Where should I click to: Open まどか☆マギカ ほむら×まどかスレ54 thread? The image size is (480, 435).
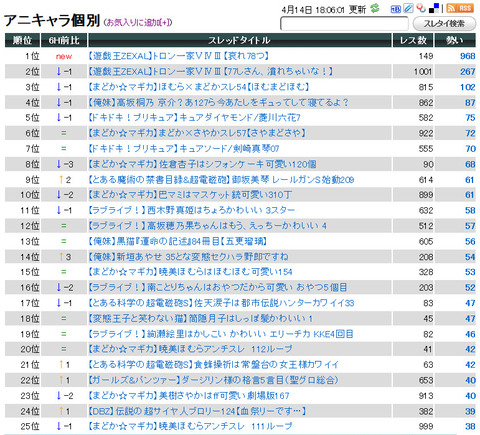coord(199,87)
